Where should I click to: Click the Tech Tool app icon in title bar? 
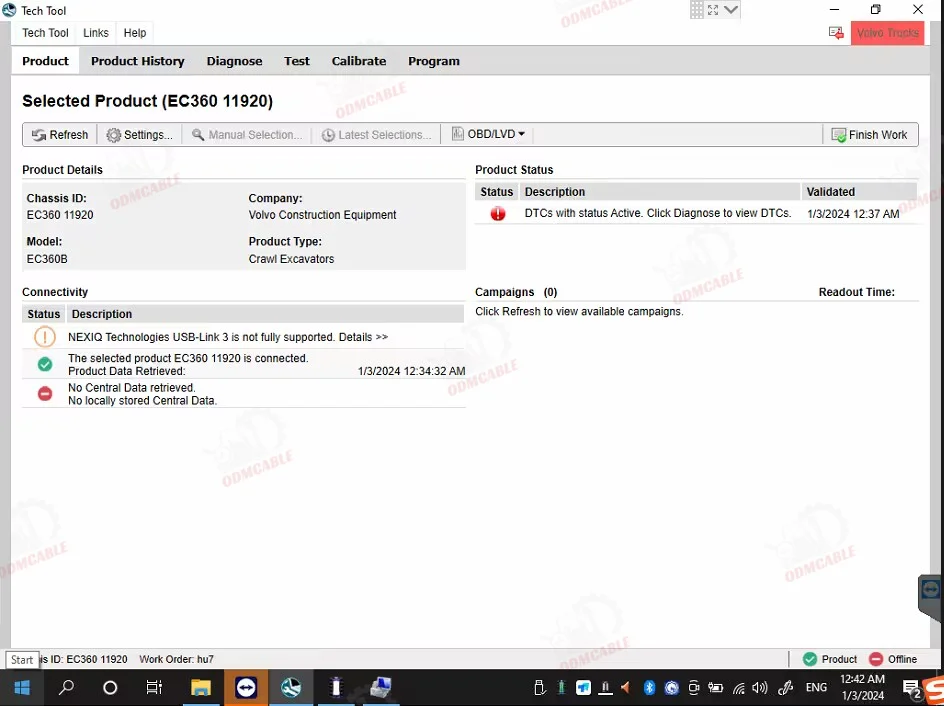click(9, 10)
